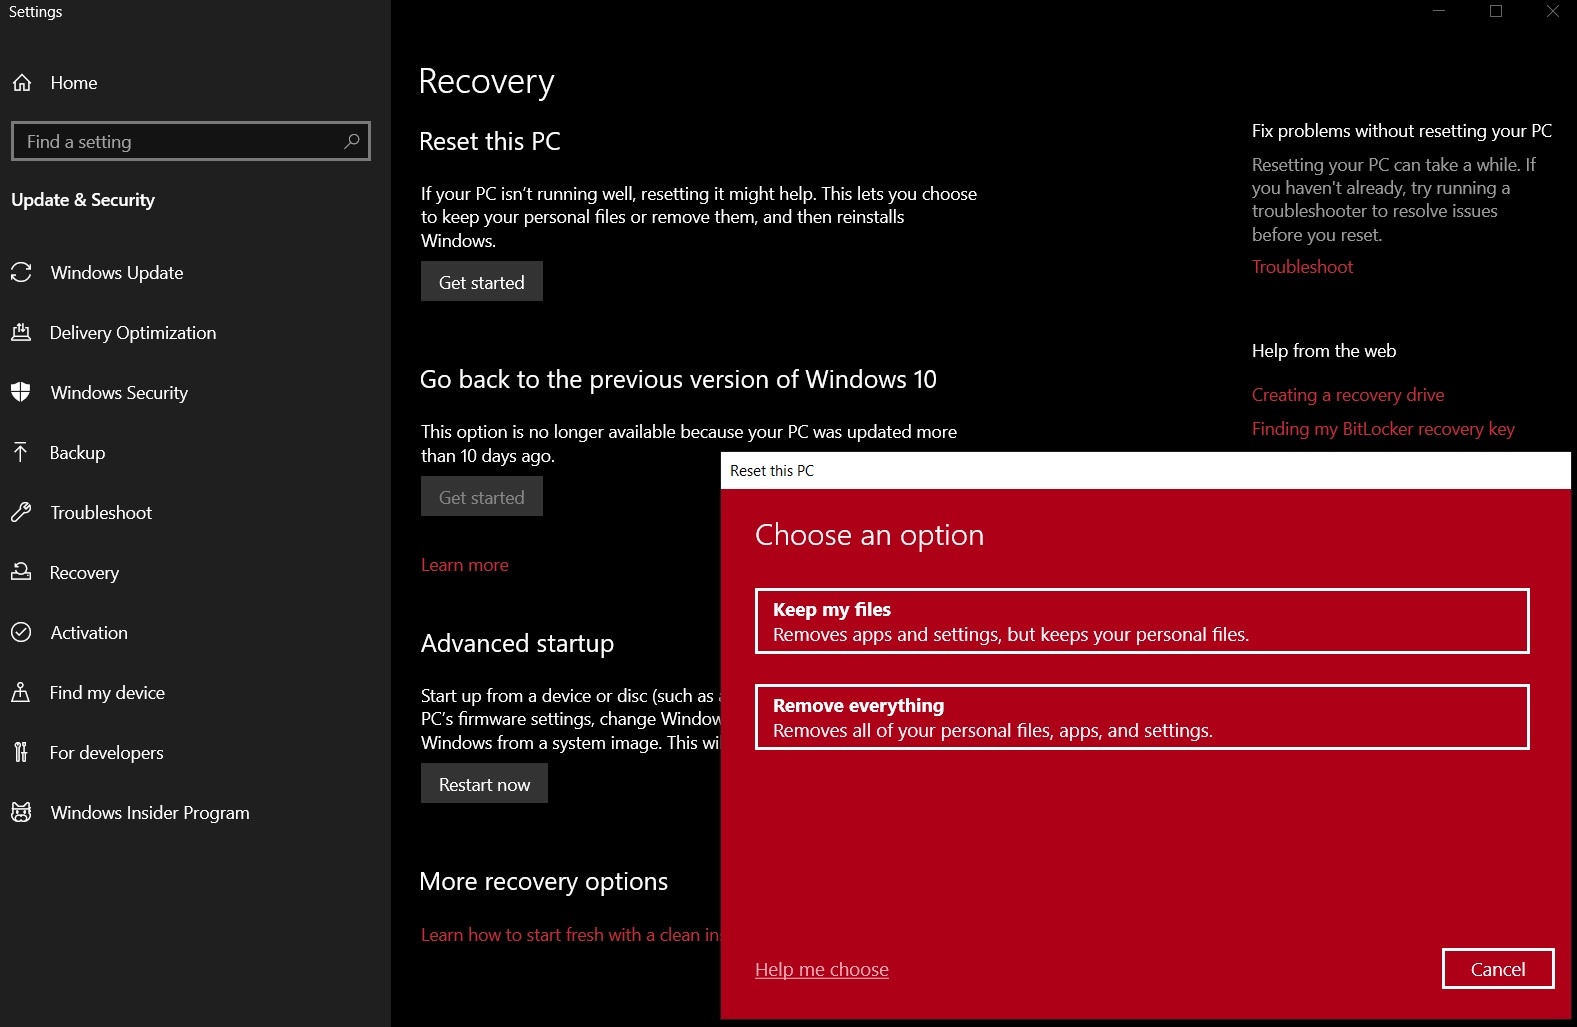Focus the Find a setting field
This screenshot has height=1027, width=1577.
click(x=180, y=141)
